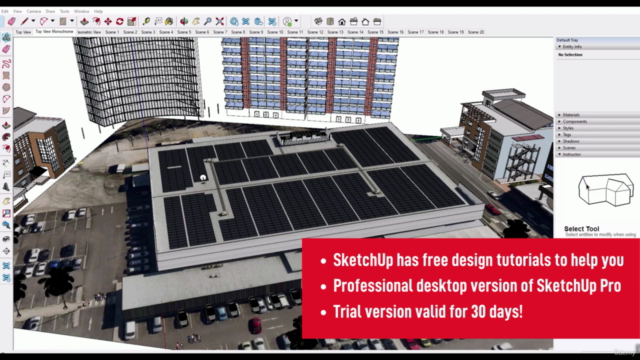
Task: Collapse the Instructor panel
Action: point(597,154)
